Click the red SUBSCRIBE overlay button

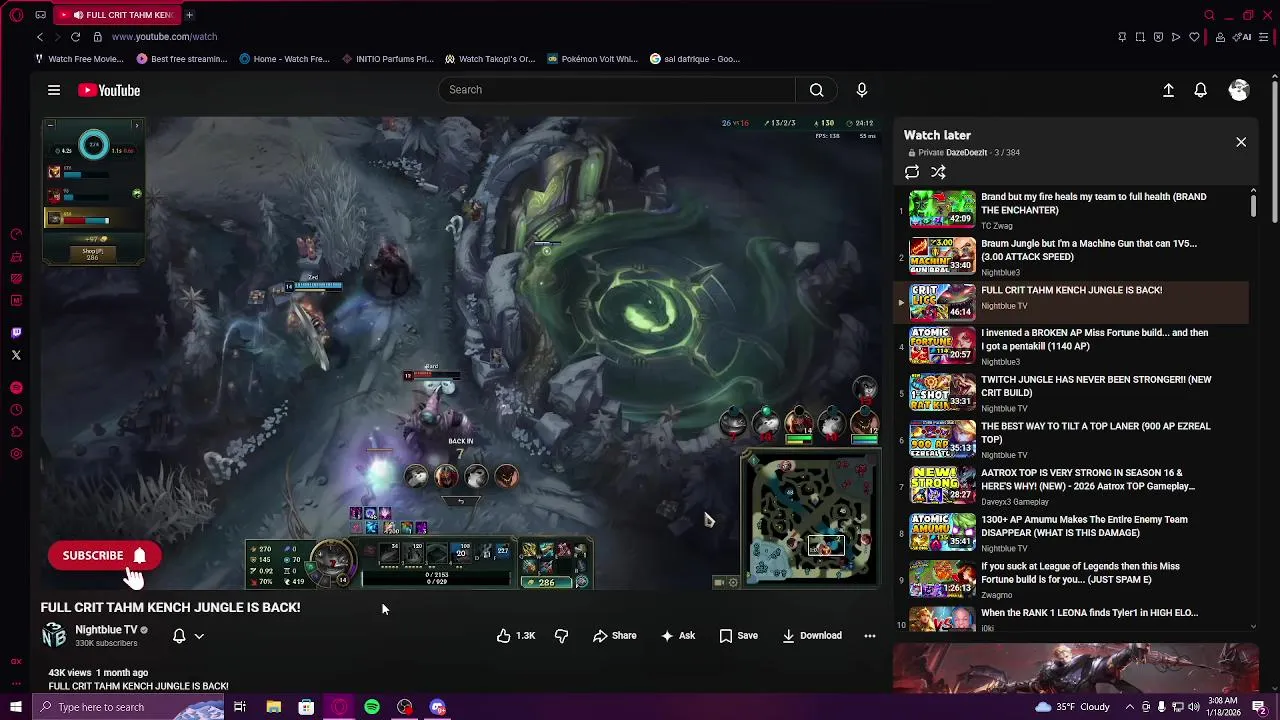pyautogui.click(x=104, y=556)
